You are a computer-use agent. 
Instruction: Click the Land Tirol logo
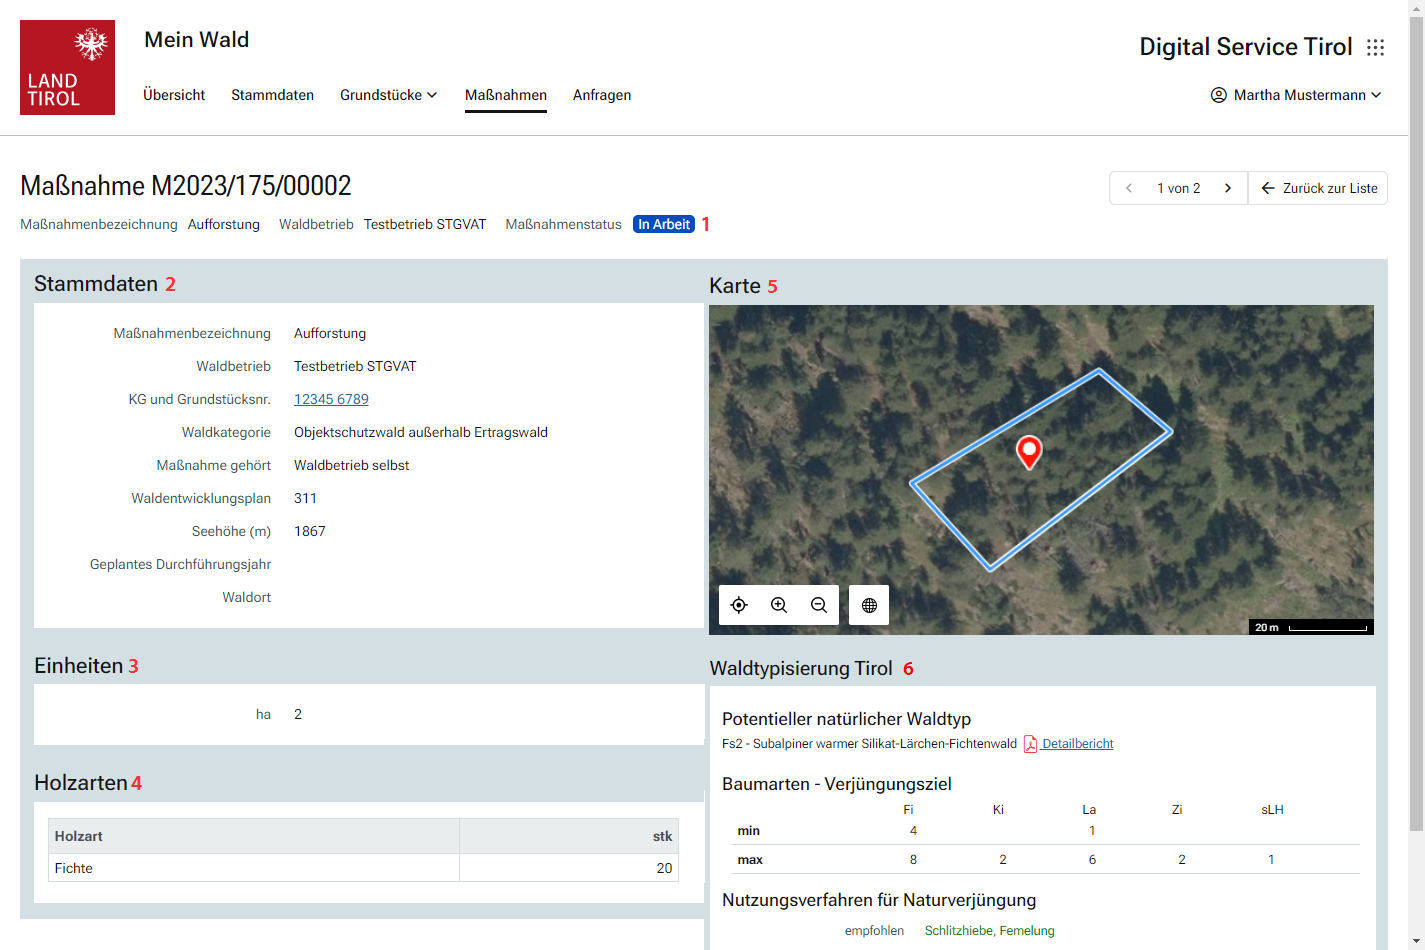coord(67,67)
